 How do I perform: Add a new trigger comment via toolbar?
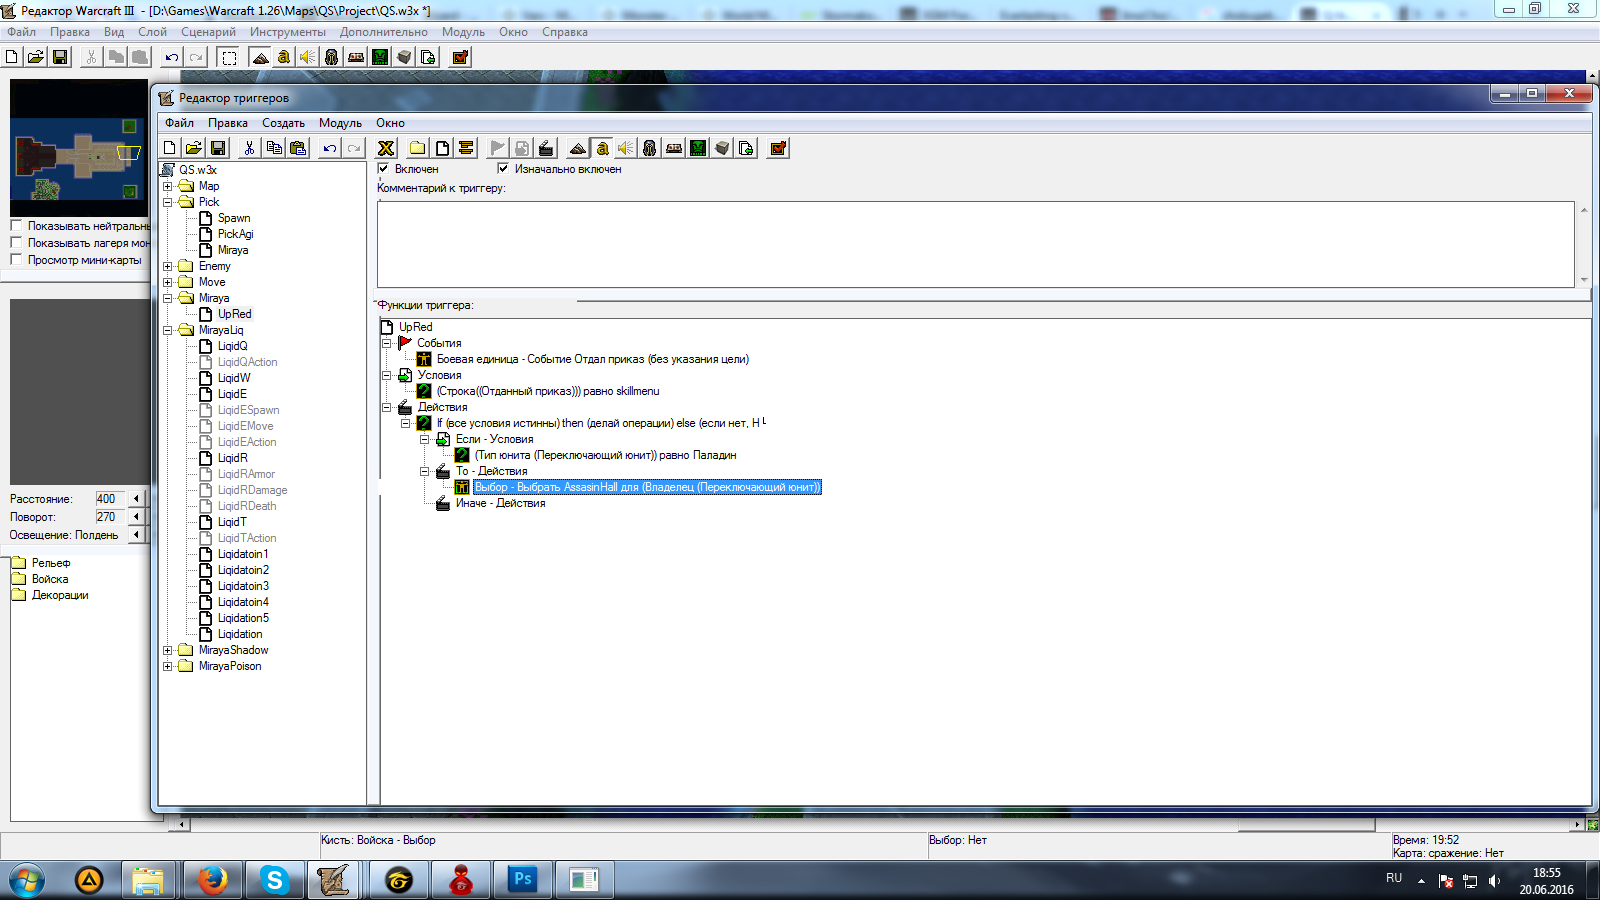tap(466, 148)
